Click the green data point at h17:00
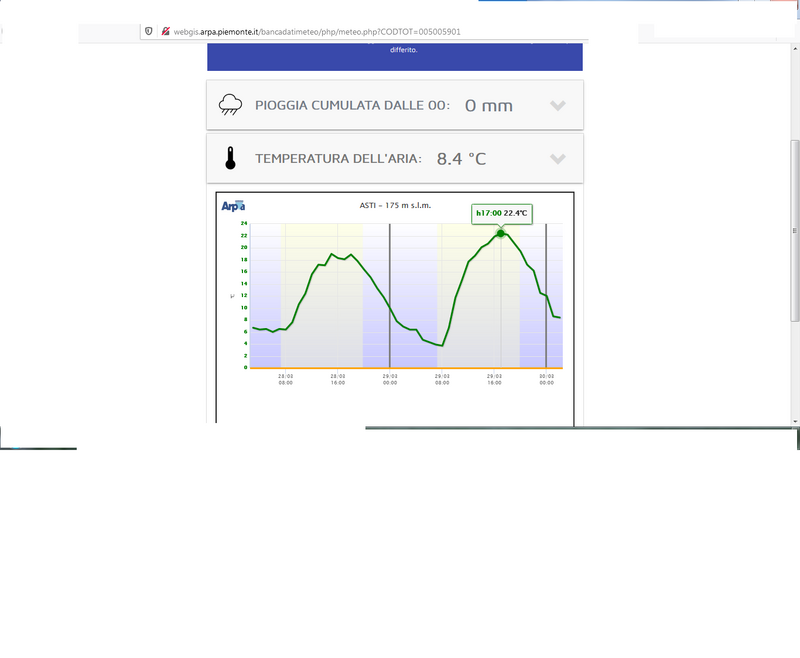The height and width of the screenshot is (658, 800). tap(501, 234)
